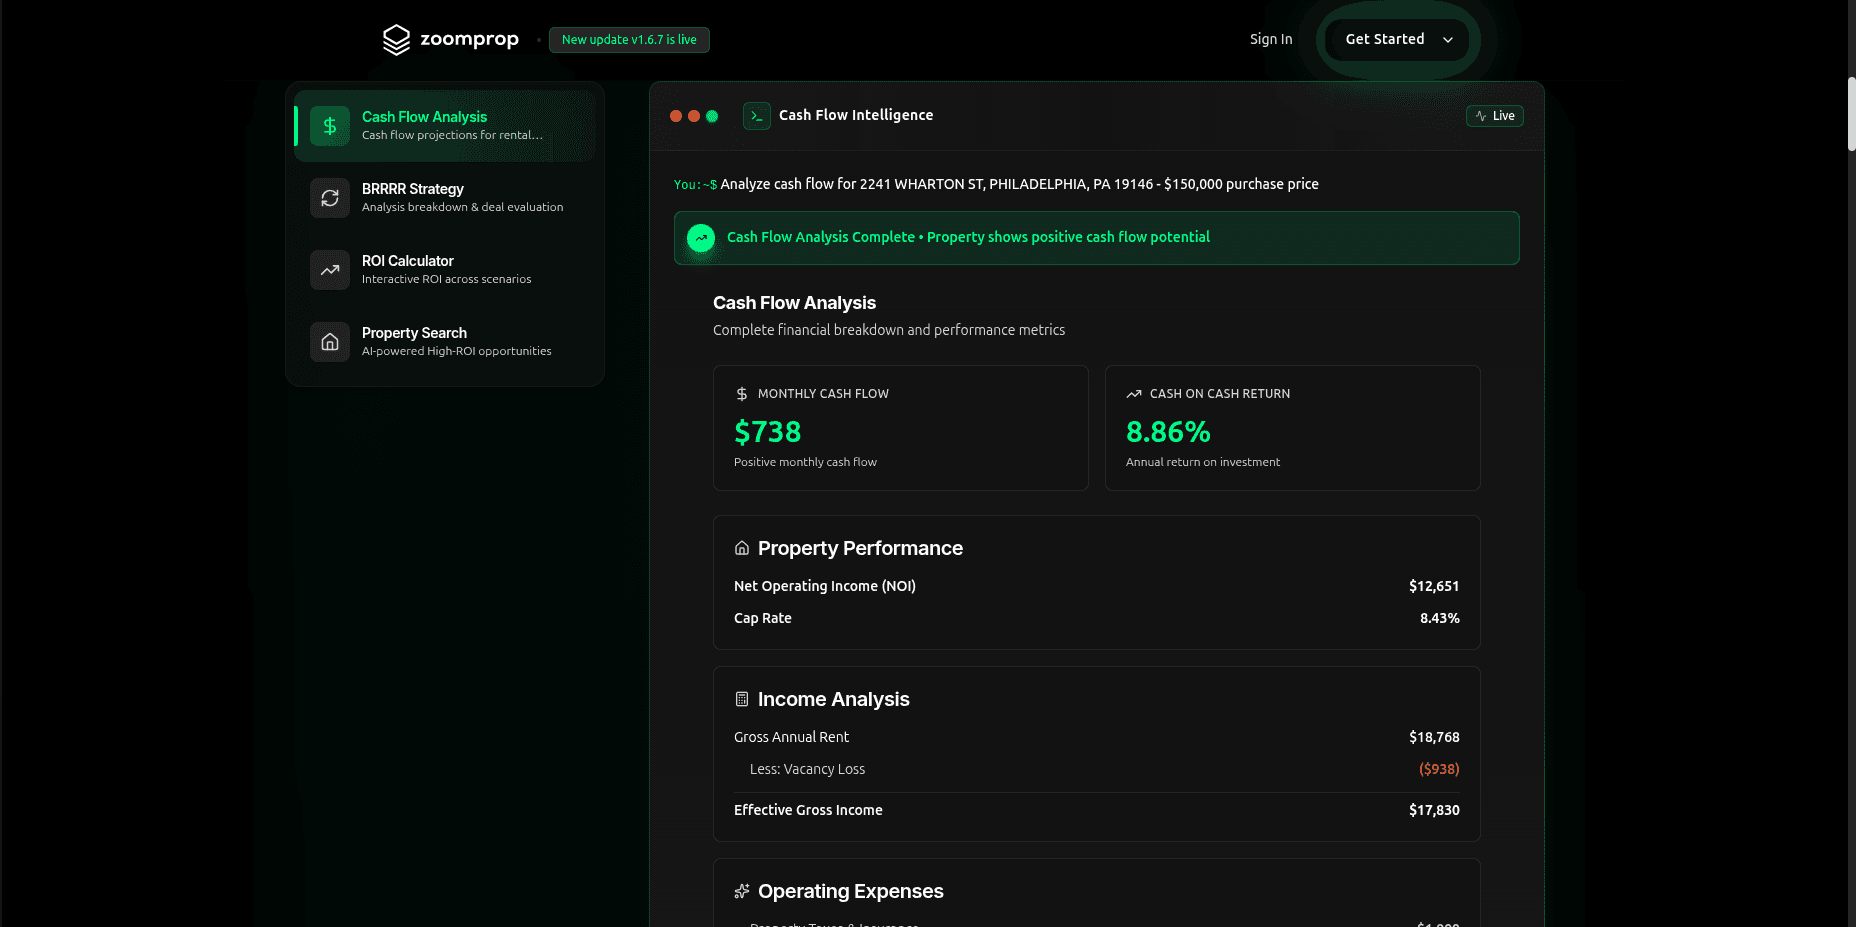Click the Operating Expenses sparkle icon
This screenshot has width=1856, height=927.
tap(742, 891)
